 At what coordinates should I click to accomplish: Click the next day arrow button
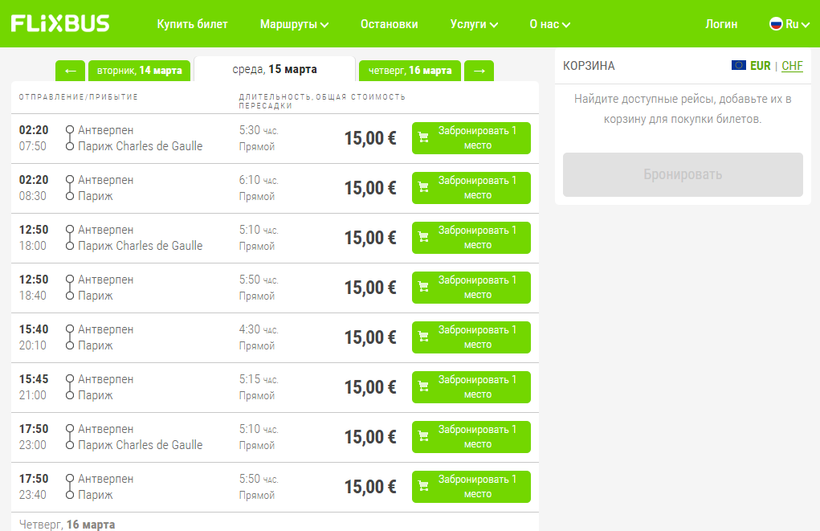click(479, 71)
